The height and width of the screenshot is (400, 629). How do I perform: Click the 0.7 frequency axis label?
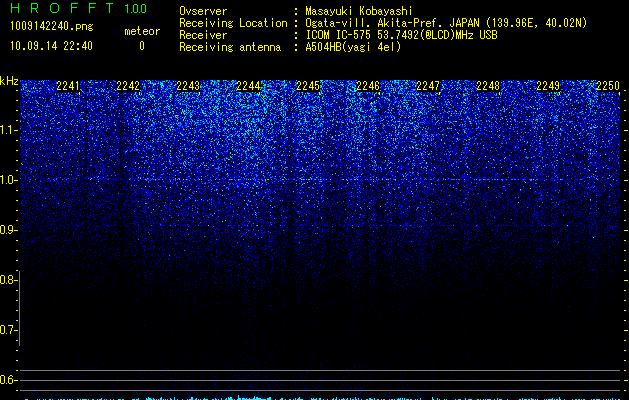8,330
